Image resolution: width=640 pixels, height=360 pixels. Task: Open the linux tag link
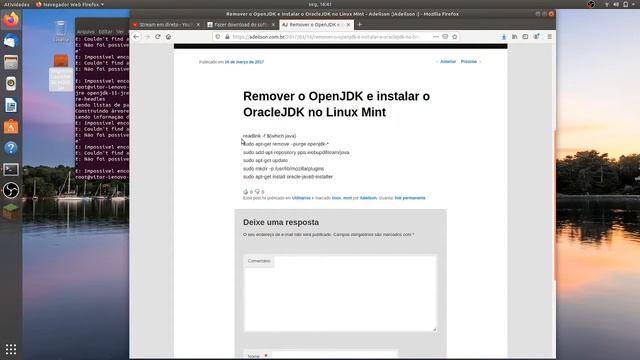click(336, 198)
